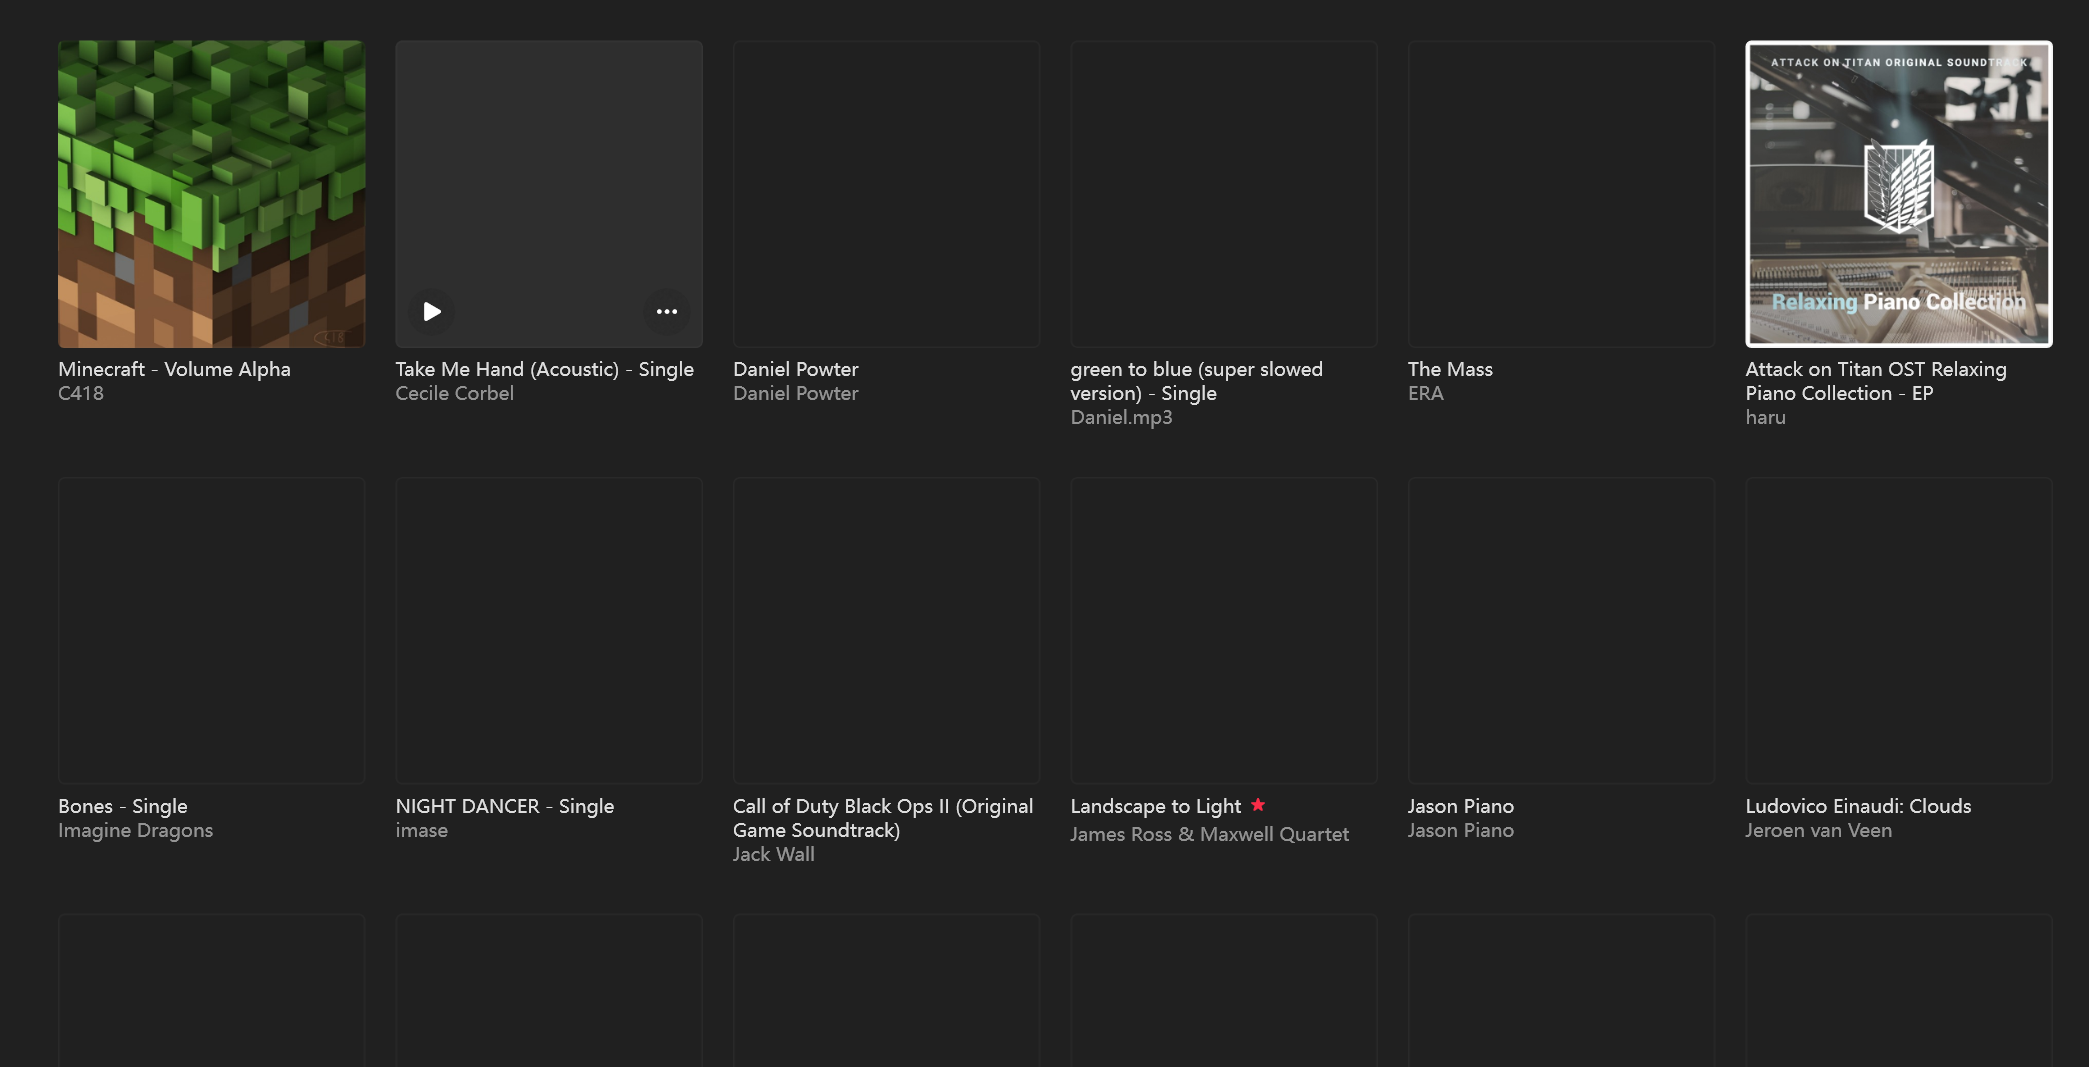Image resolution: width=2089 pixels, height=1067 pixels.
Task: Open NIGHT DANCER - Single artwork tile
Action: pyautogui.click(x=549, y=630)
